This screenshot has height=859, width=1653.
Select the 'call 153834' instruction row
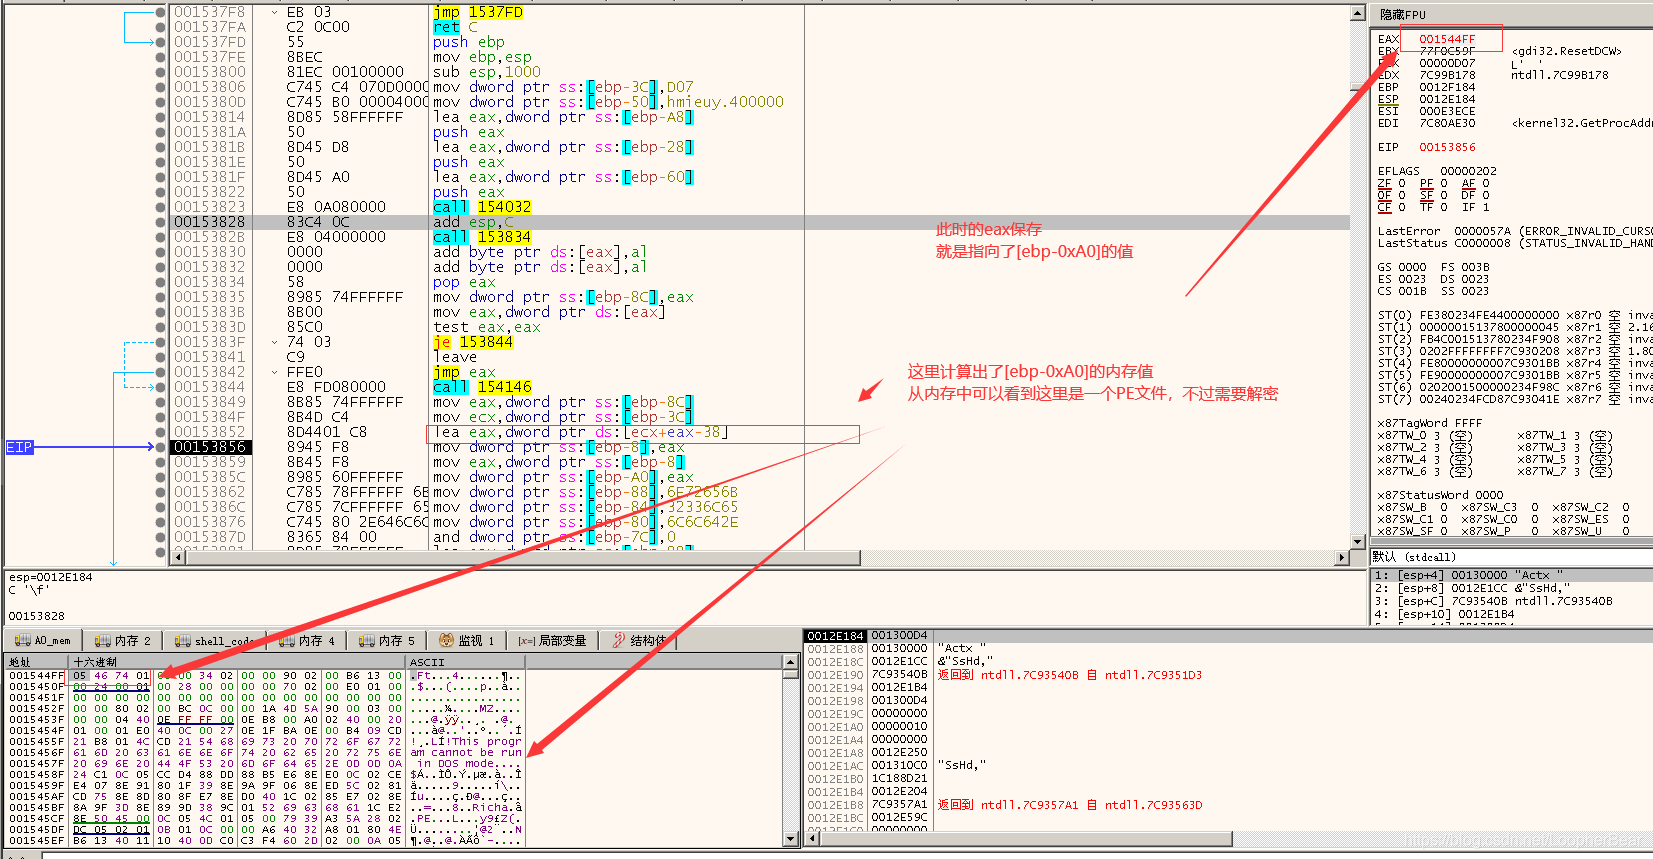tap(758, 237)
